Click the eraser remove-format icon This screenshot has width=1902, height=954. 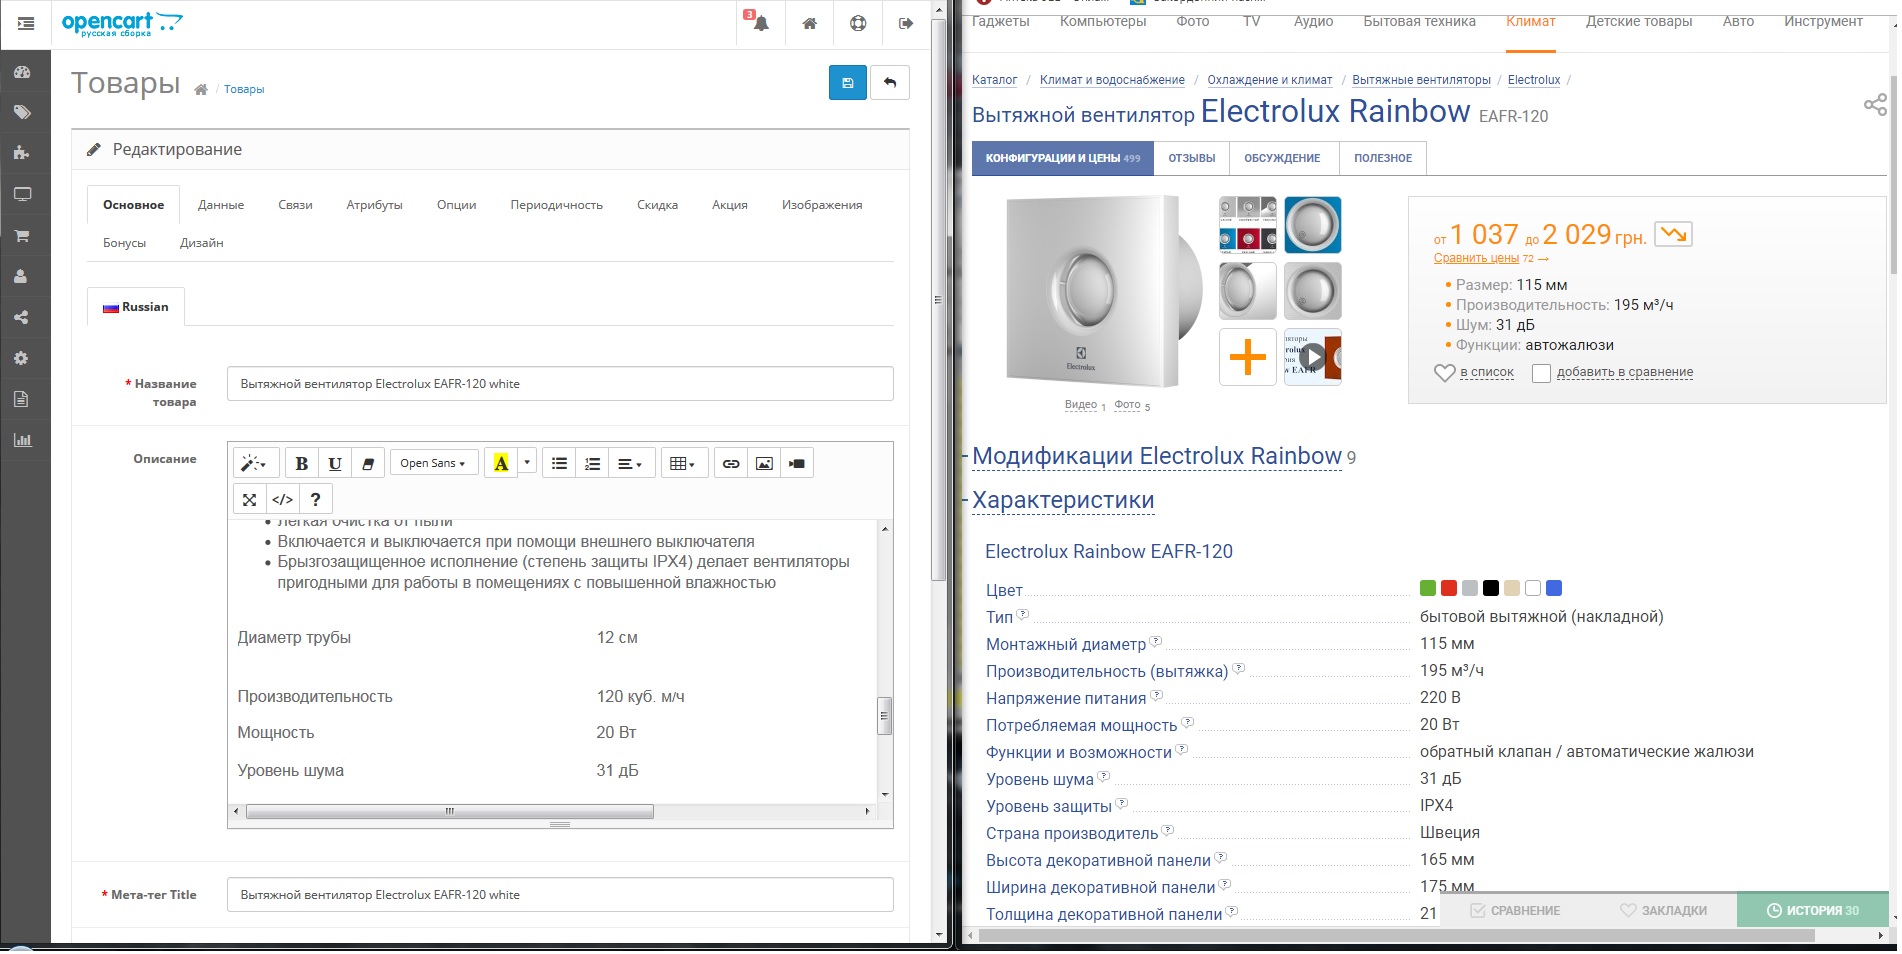point(368,463)
